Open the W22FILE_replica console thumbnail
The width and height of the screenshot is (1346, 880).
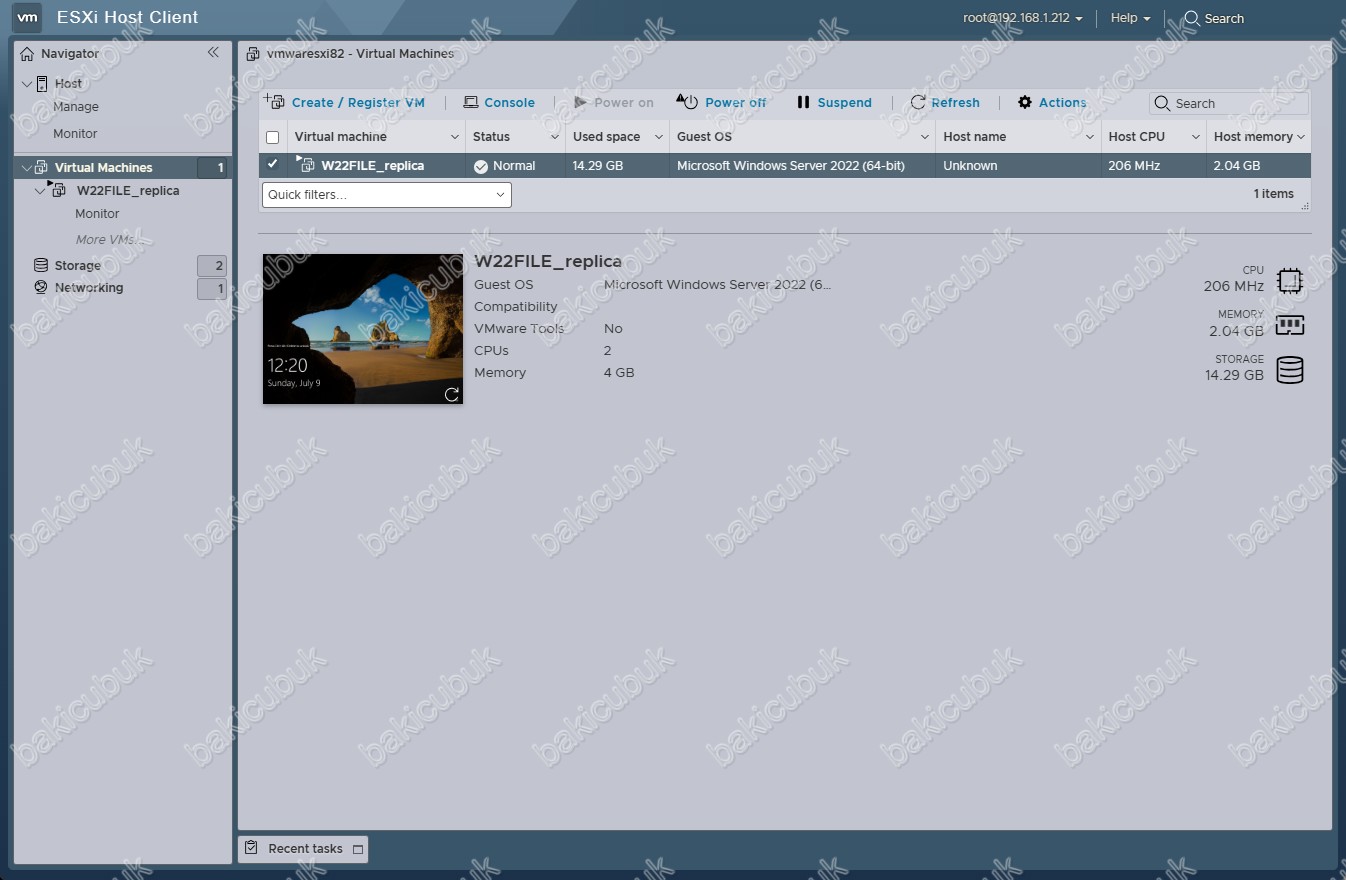click(x=363, y=329)
